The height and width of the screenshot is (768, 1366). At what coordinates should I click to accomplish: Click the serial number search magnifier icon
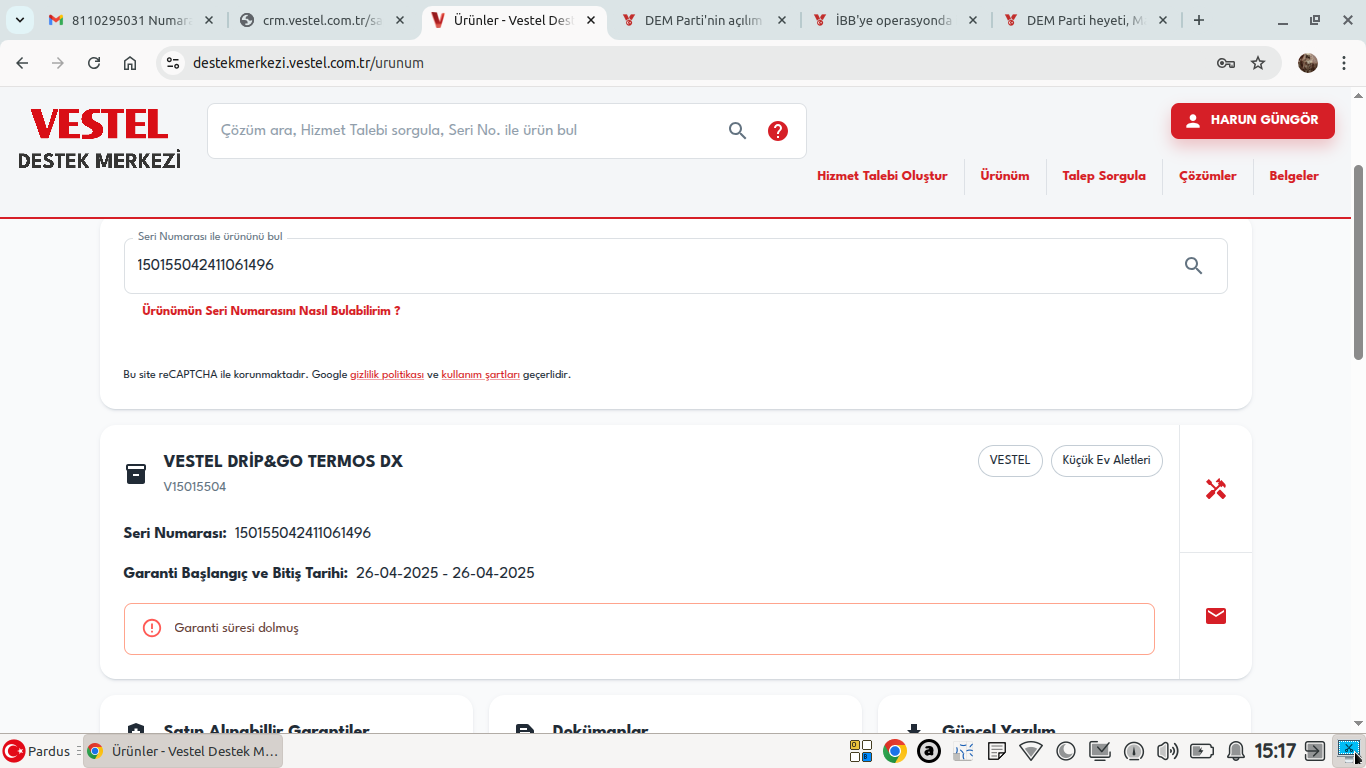(x=1193, y=266)
